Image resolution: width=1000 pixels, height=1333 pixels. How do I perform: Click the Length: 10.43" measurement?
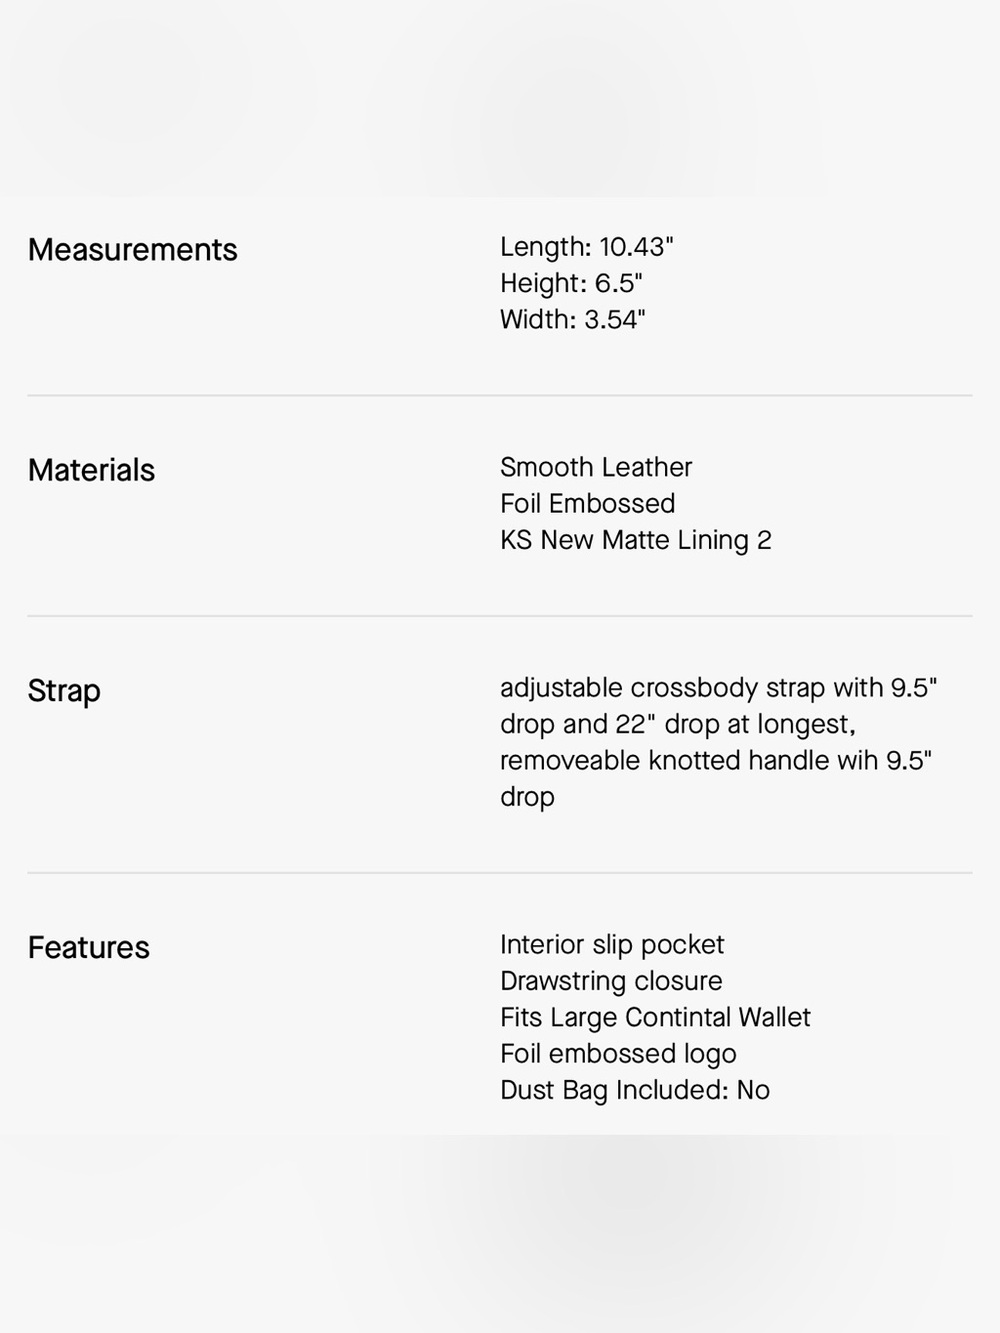tap(587, 246)
